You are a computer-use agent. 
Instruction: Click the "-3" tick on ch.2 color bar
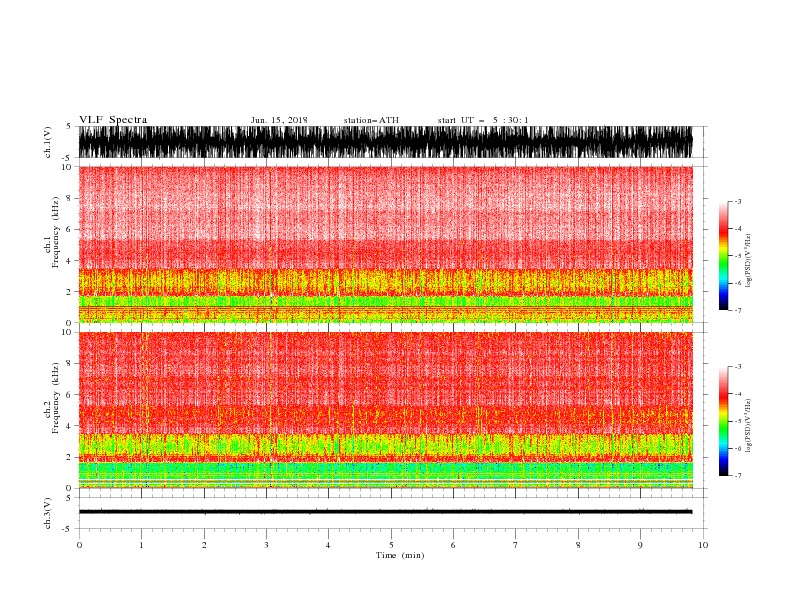point(738,367)
